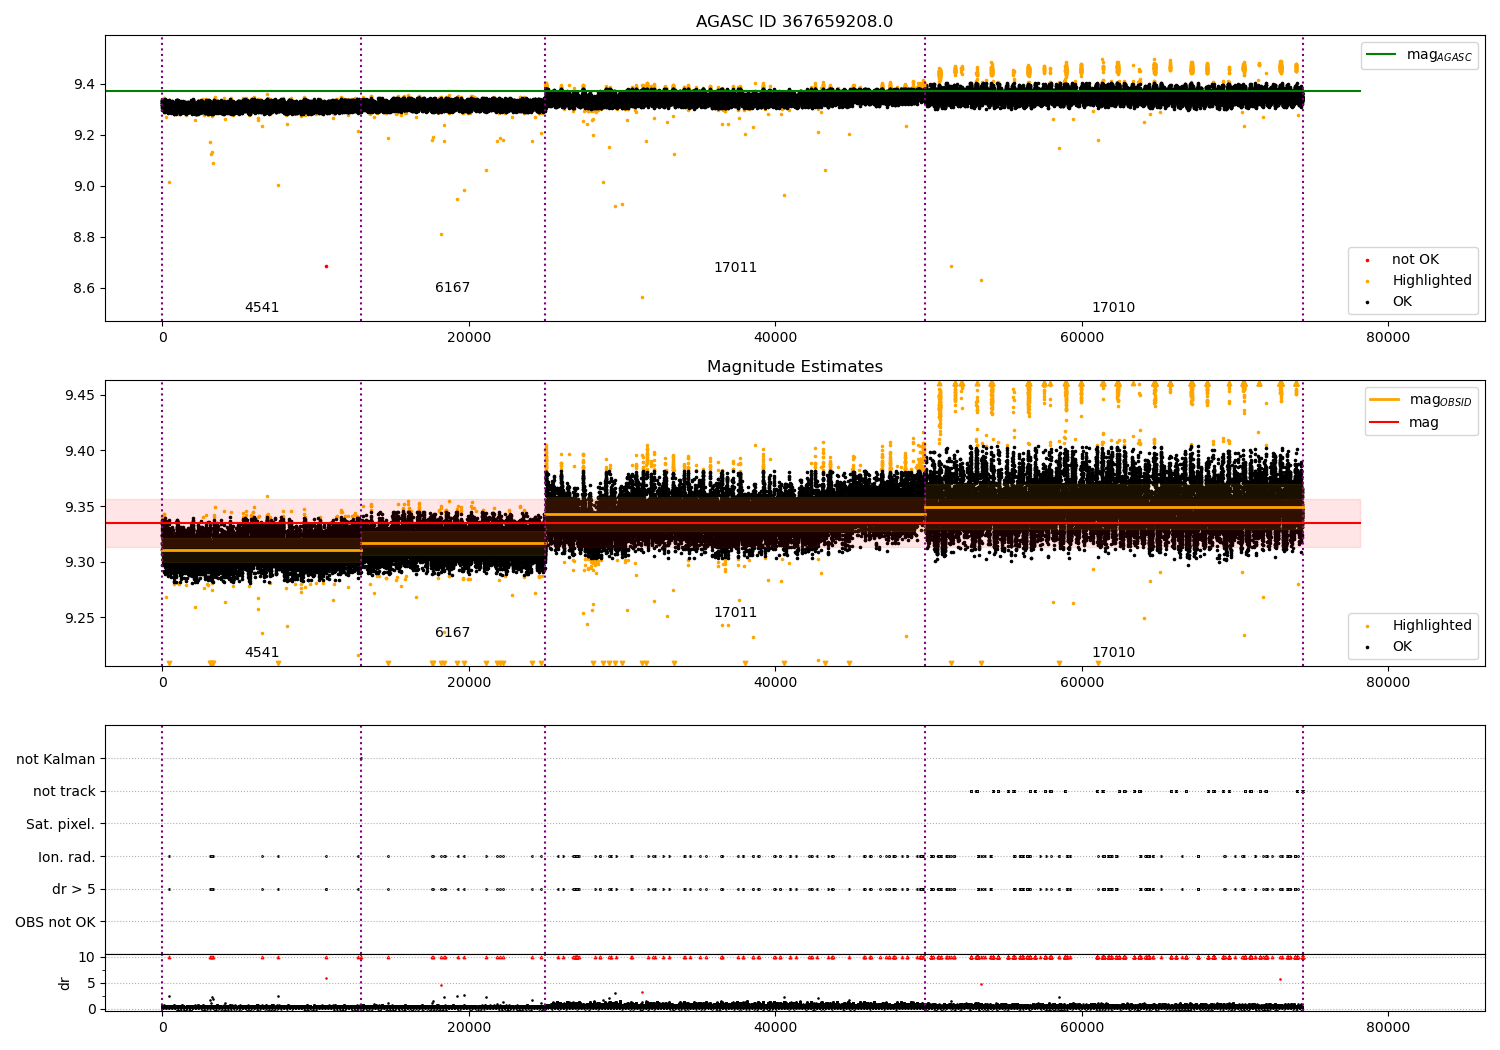1500x1050 pixels.
Task: Click the 60000 x-tick under the top plot
Action: (x=1082, y=338)
